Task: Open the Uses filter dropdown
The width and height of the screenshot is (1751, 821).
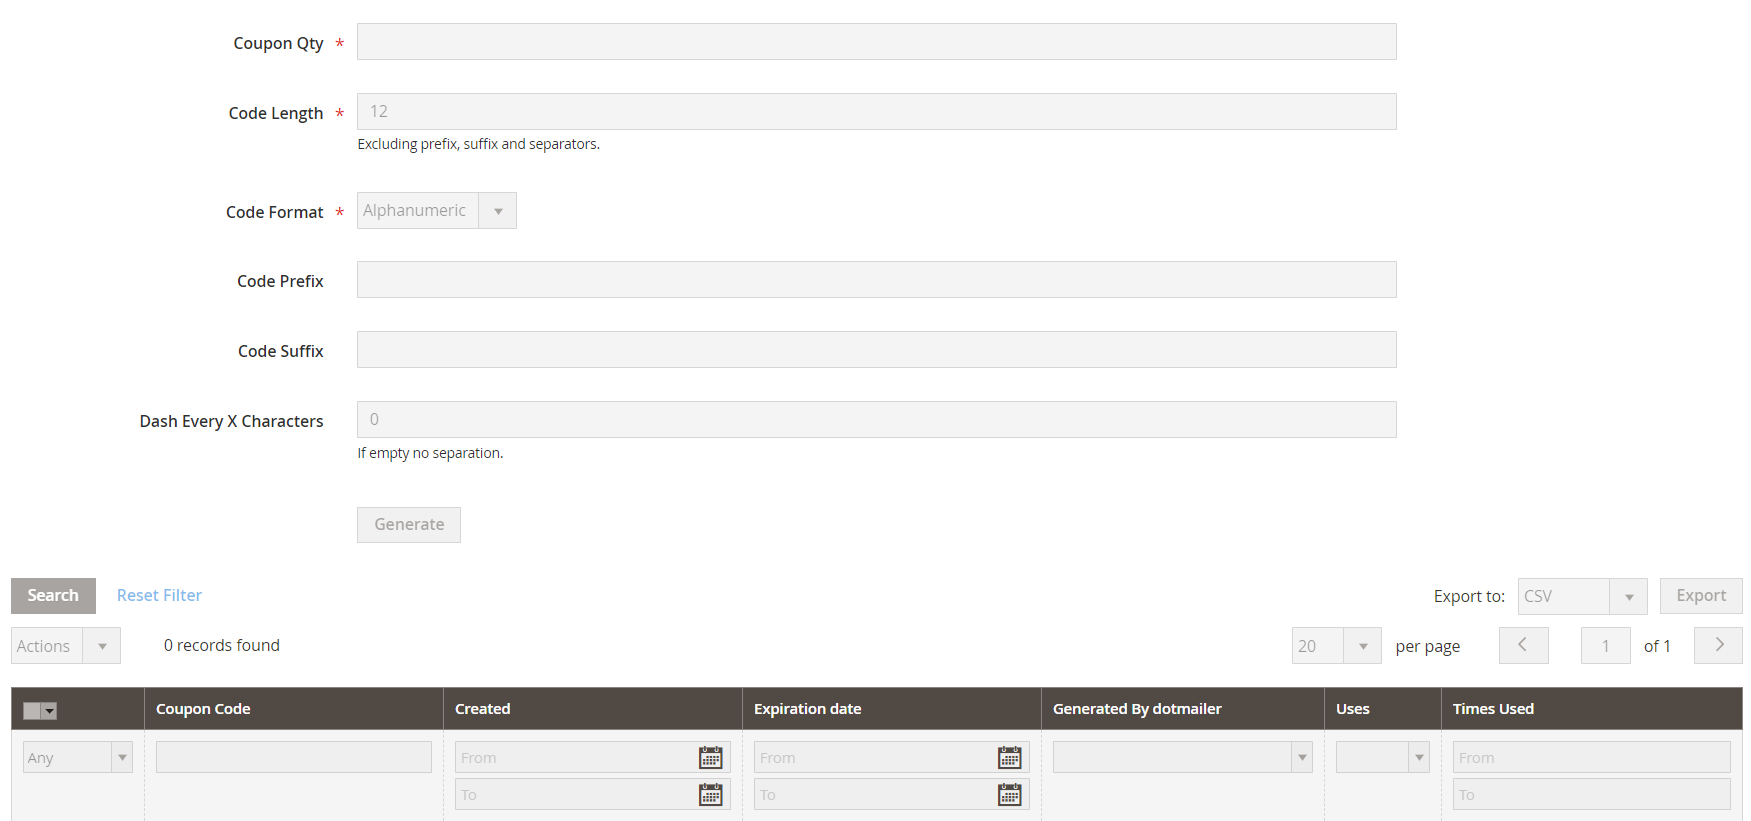Action: click(x=1382, y=757)
